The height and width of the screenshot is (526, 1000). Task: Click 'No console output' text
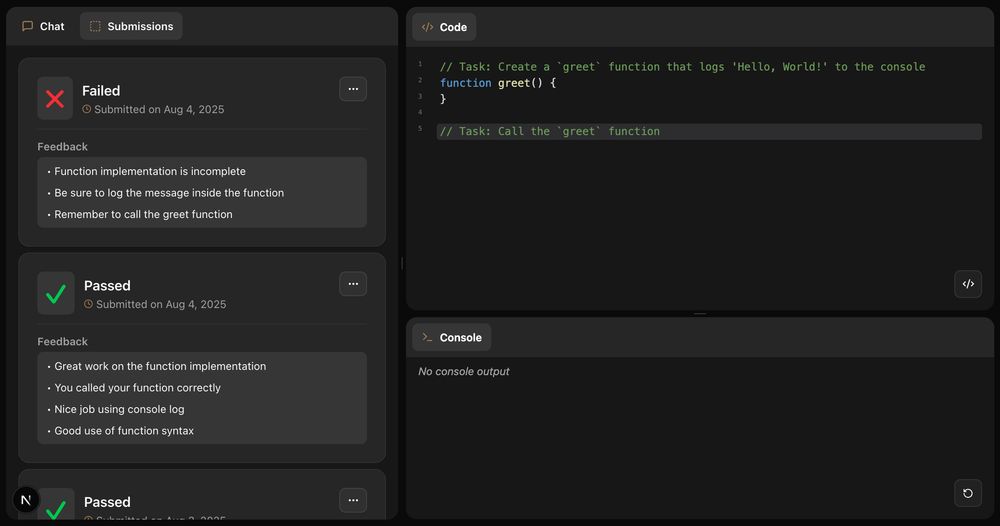pyautogui.click(x=464, y=371)
